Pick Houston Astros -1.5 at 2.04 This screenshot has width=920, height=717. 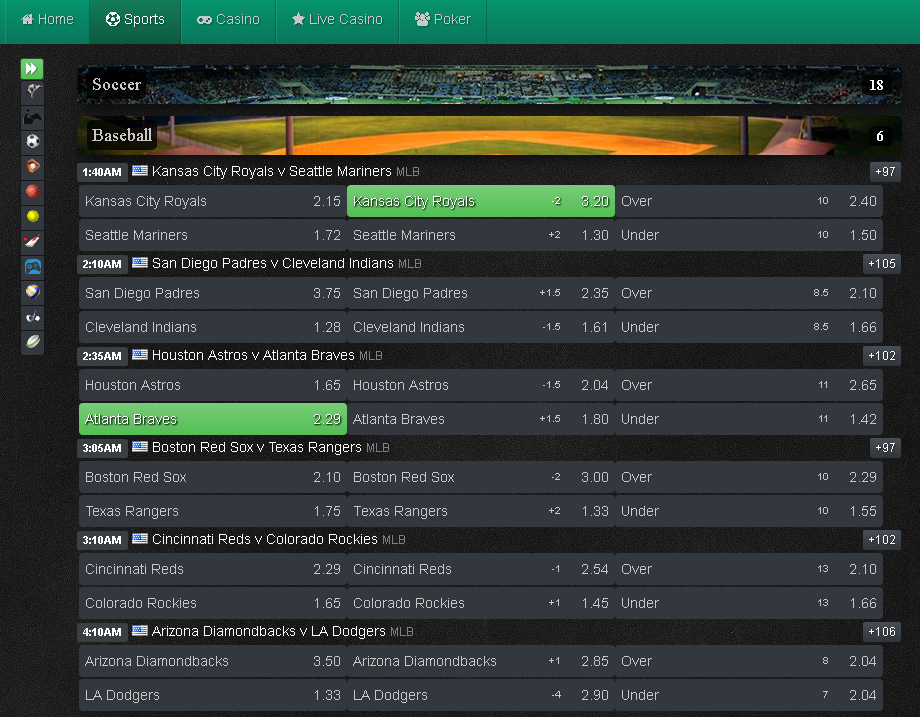[x=481, y=385]
